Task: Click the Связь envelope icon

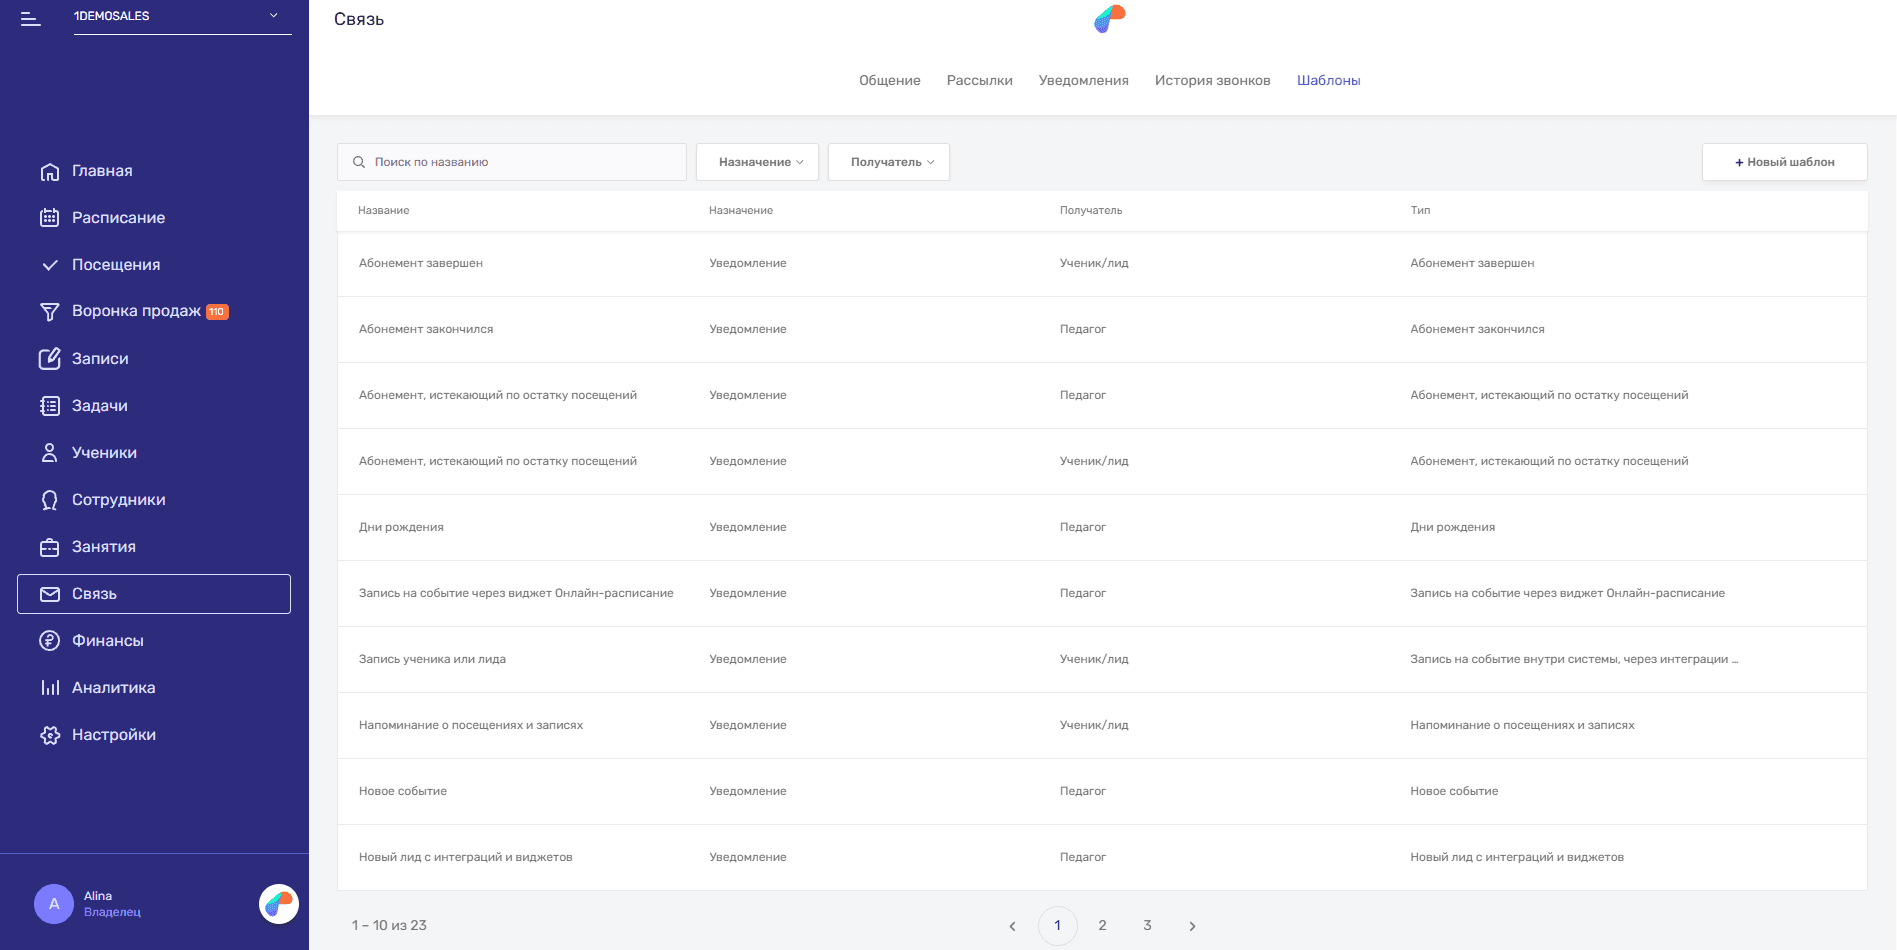Action: pyautogui.click(x=50, y=594)
